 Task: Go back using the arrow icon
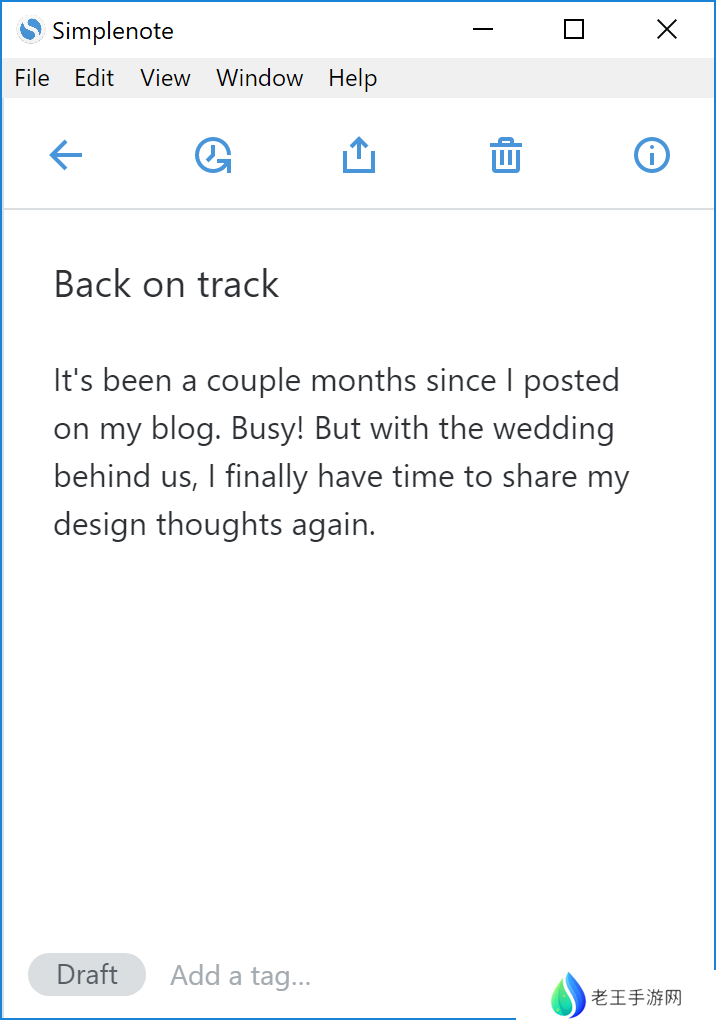[66, 156]
